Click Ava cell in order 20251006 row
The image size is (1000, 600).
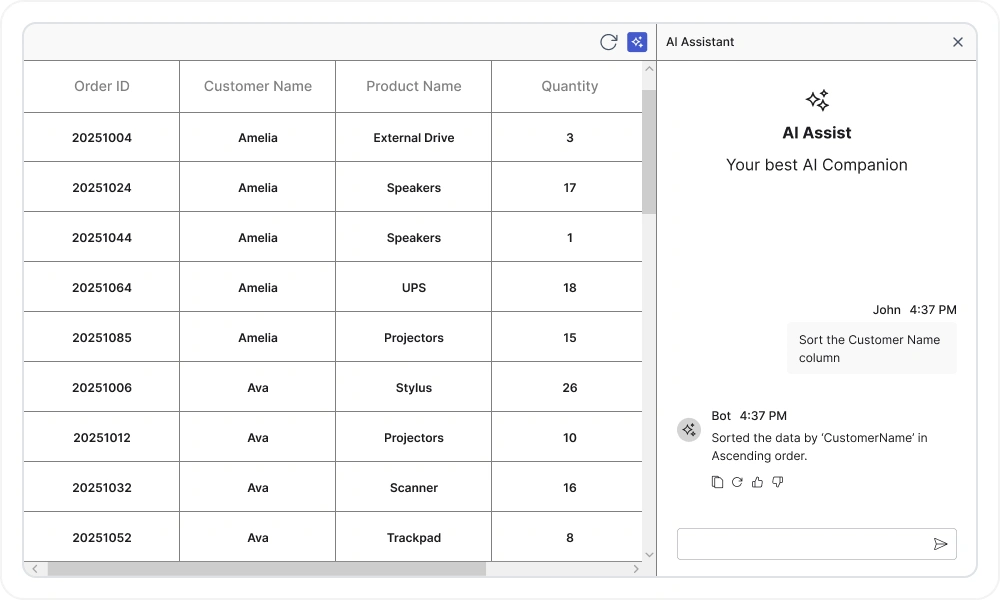coord(258,388)
